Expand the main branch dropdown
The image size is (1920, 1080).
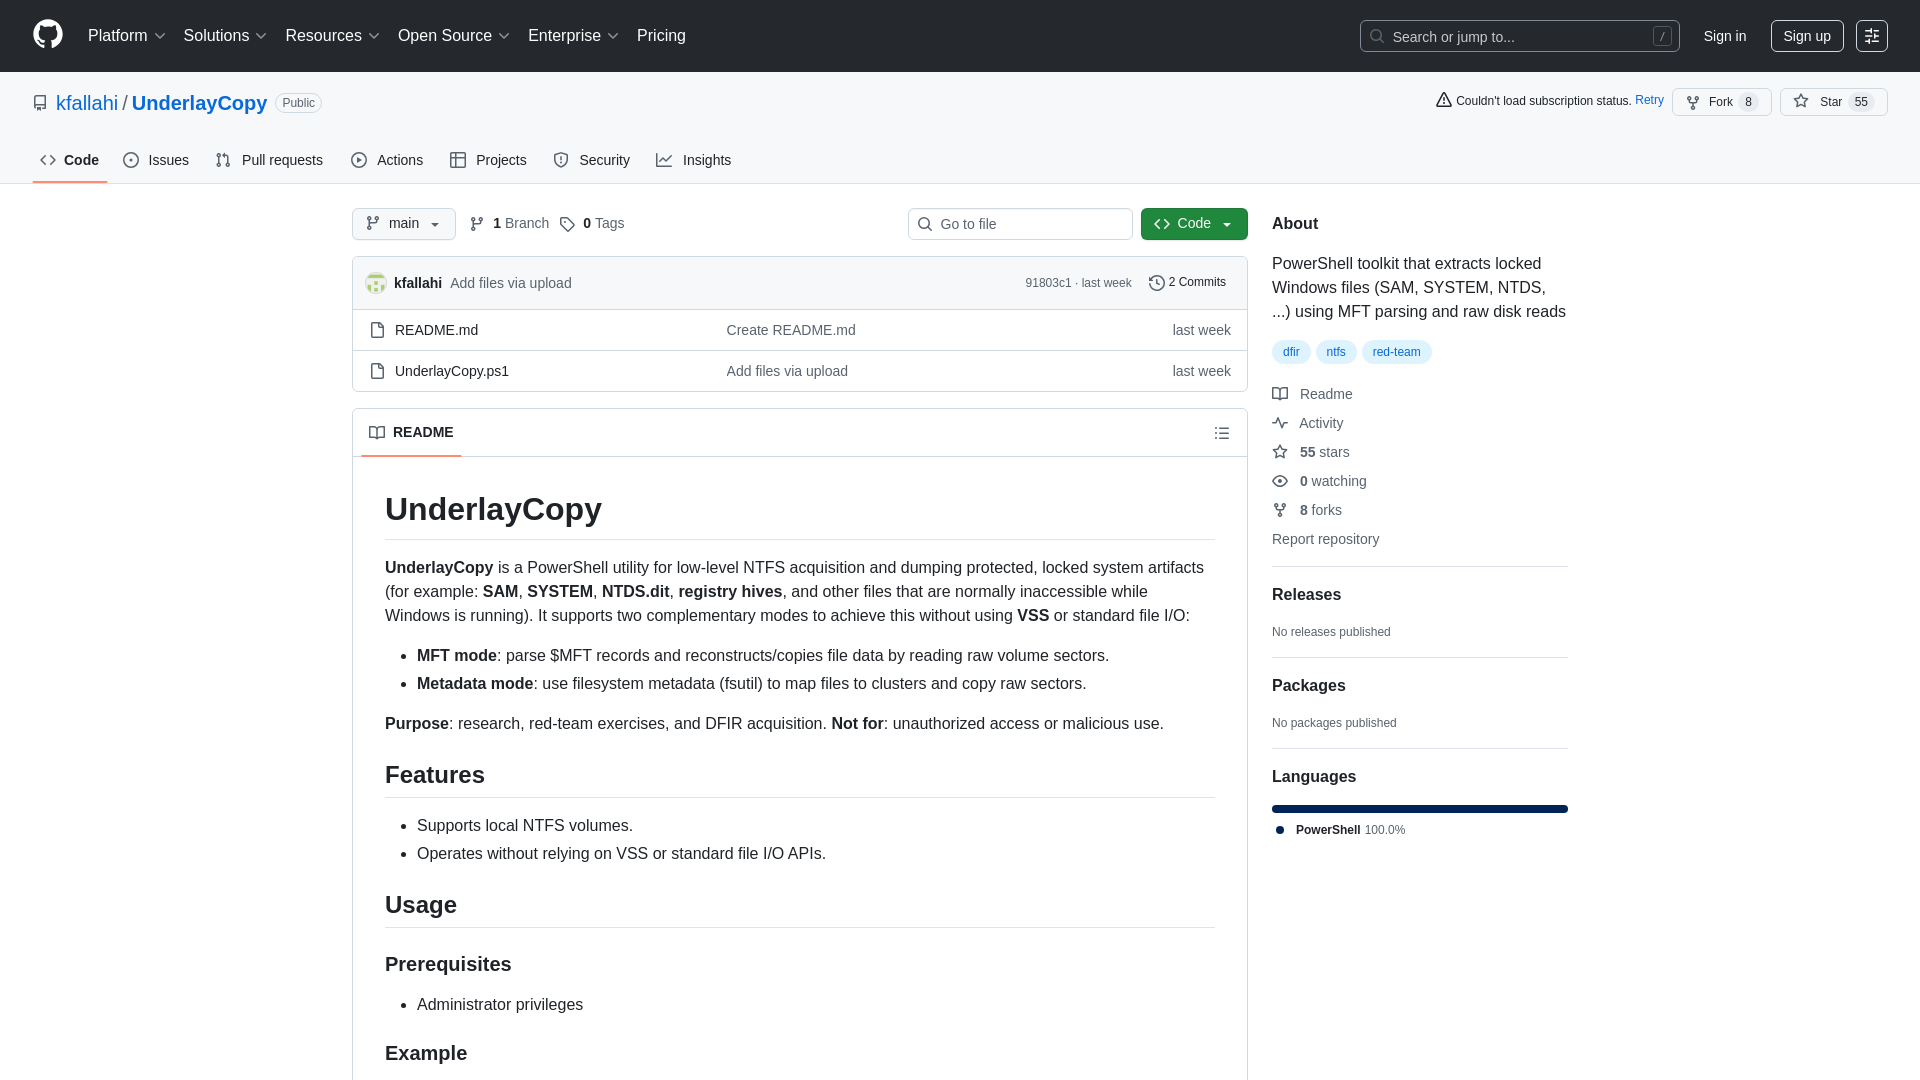coord(403,224)
